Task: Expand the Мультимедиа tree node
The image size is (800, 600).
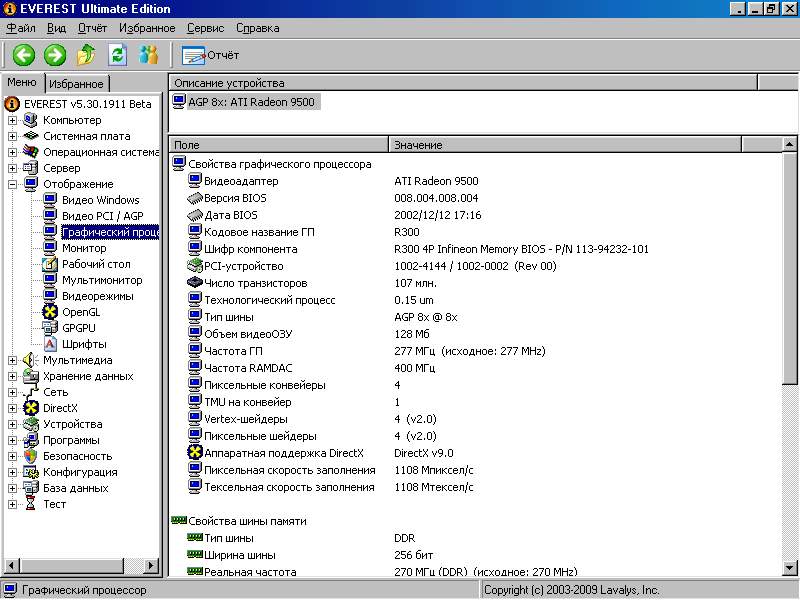Action: 13,360
